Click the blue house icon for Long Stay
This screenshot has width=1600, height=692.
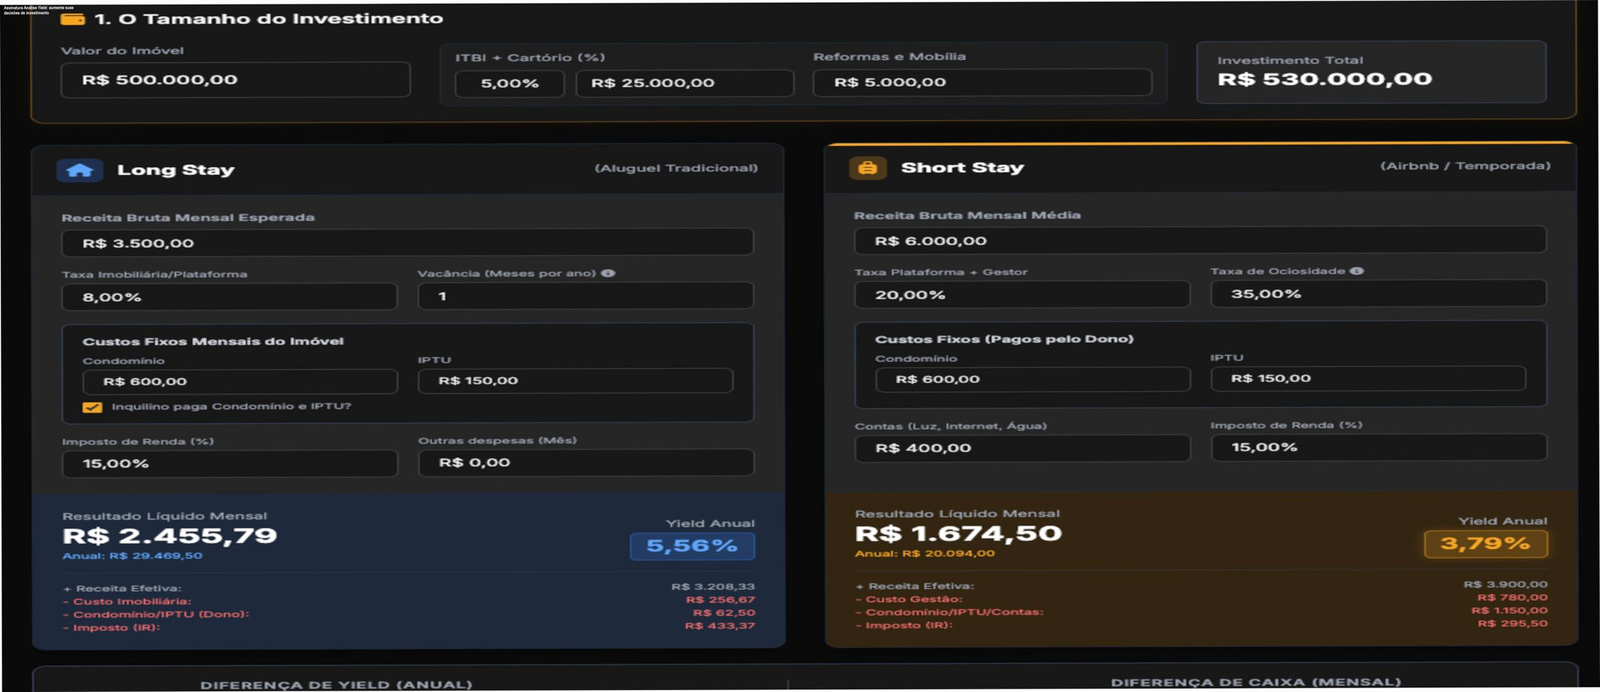80,170
